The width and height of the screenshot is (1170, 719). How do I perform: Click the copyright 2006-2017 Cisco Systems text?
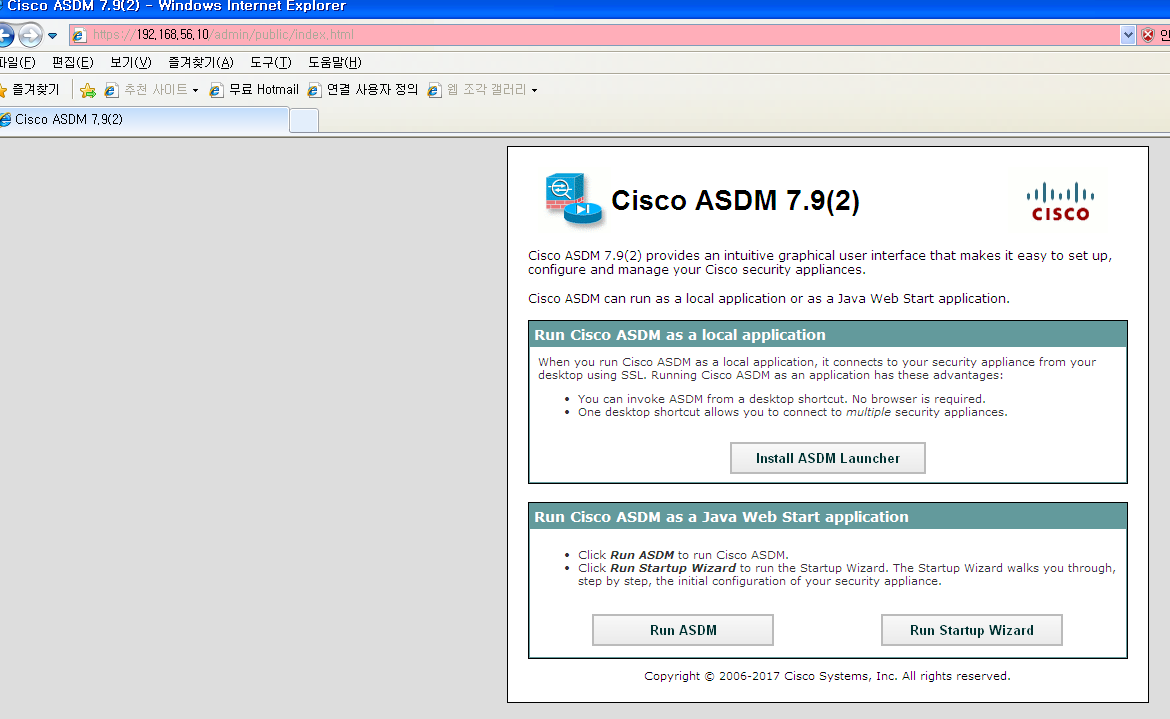pos(827,676)
